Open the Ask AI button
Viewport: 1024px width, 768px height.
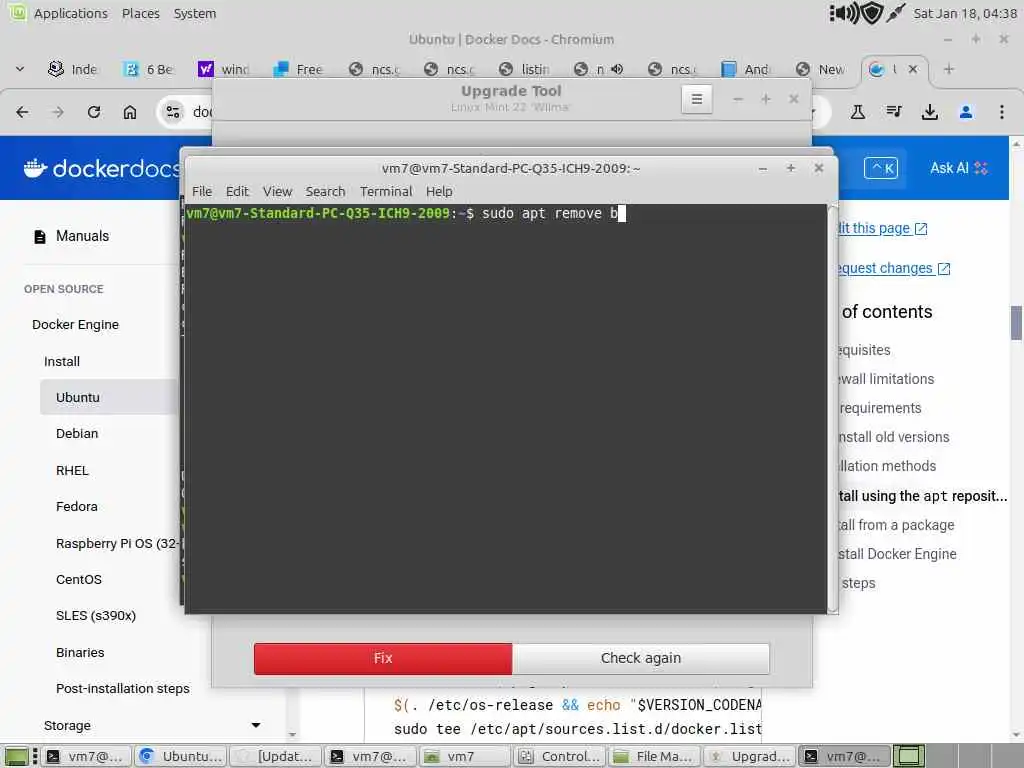pyautogui.click(x=958, y=168)
